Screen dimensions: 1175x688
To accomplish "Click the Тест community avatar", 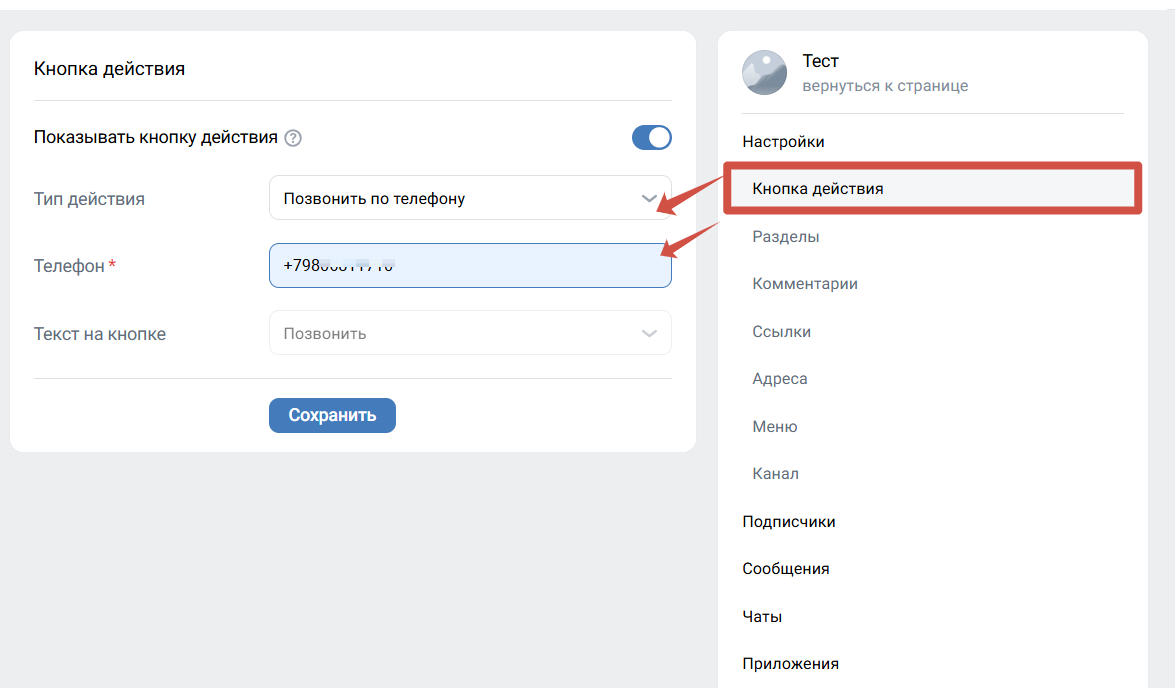I will tap(764, 73).
